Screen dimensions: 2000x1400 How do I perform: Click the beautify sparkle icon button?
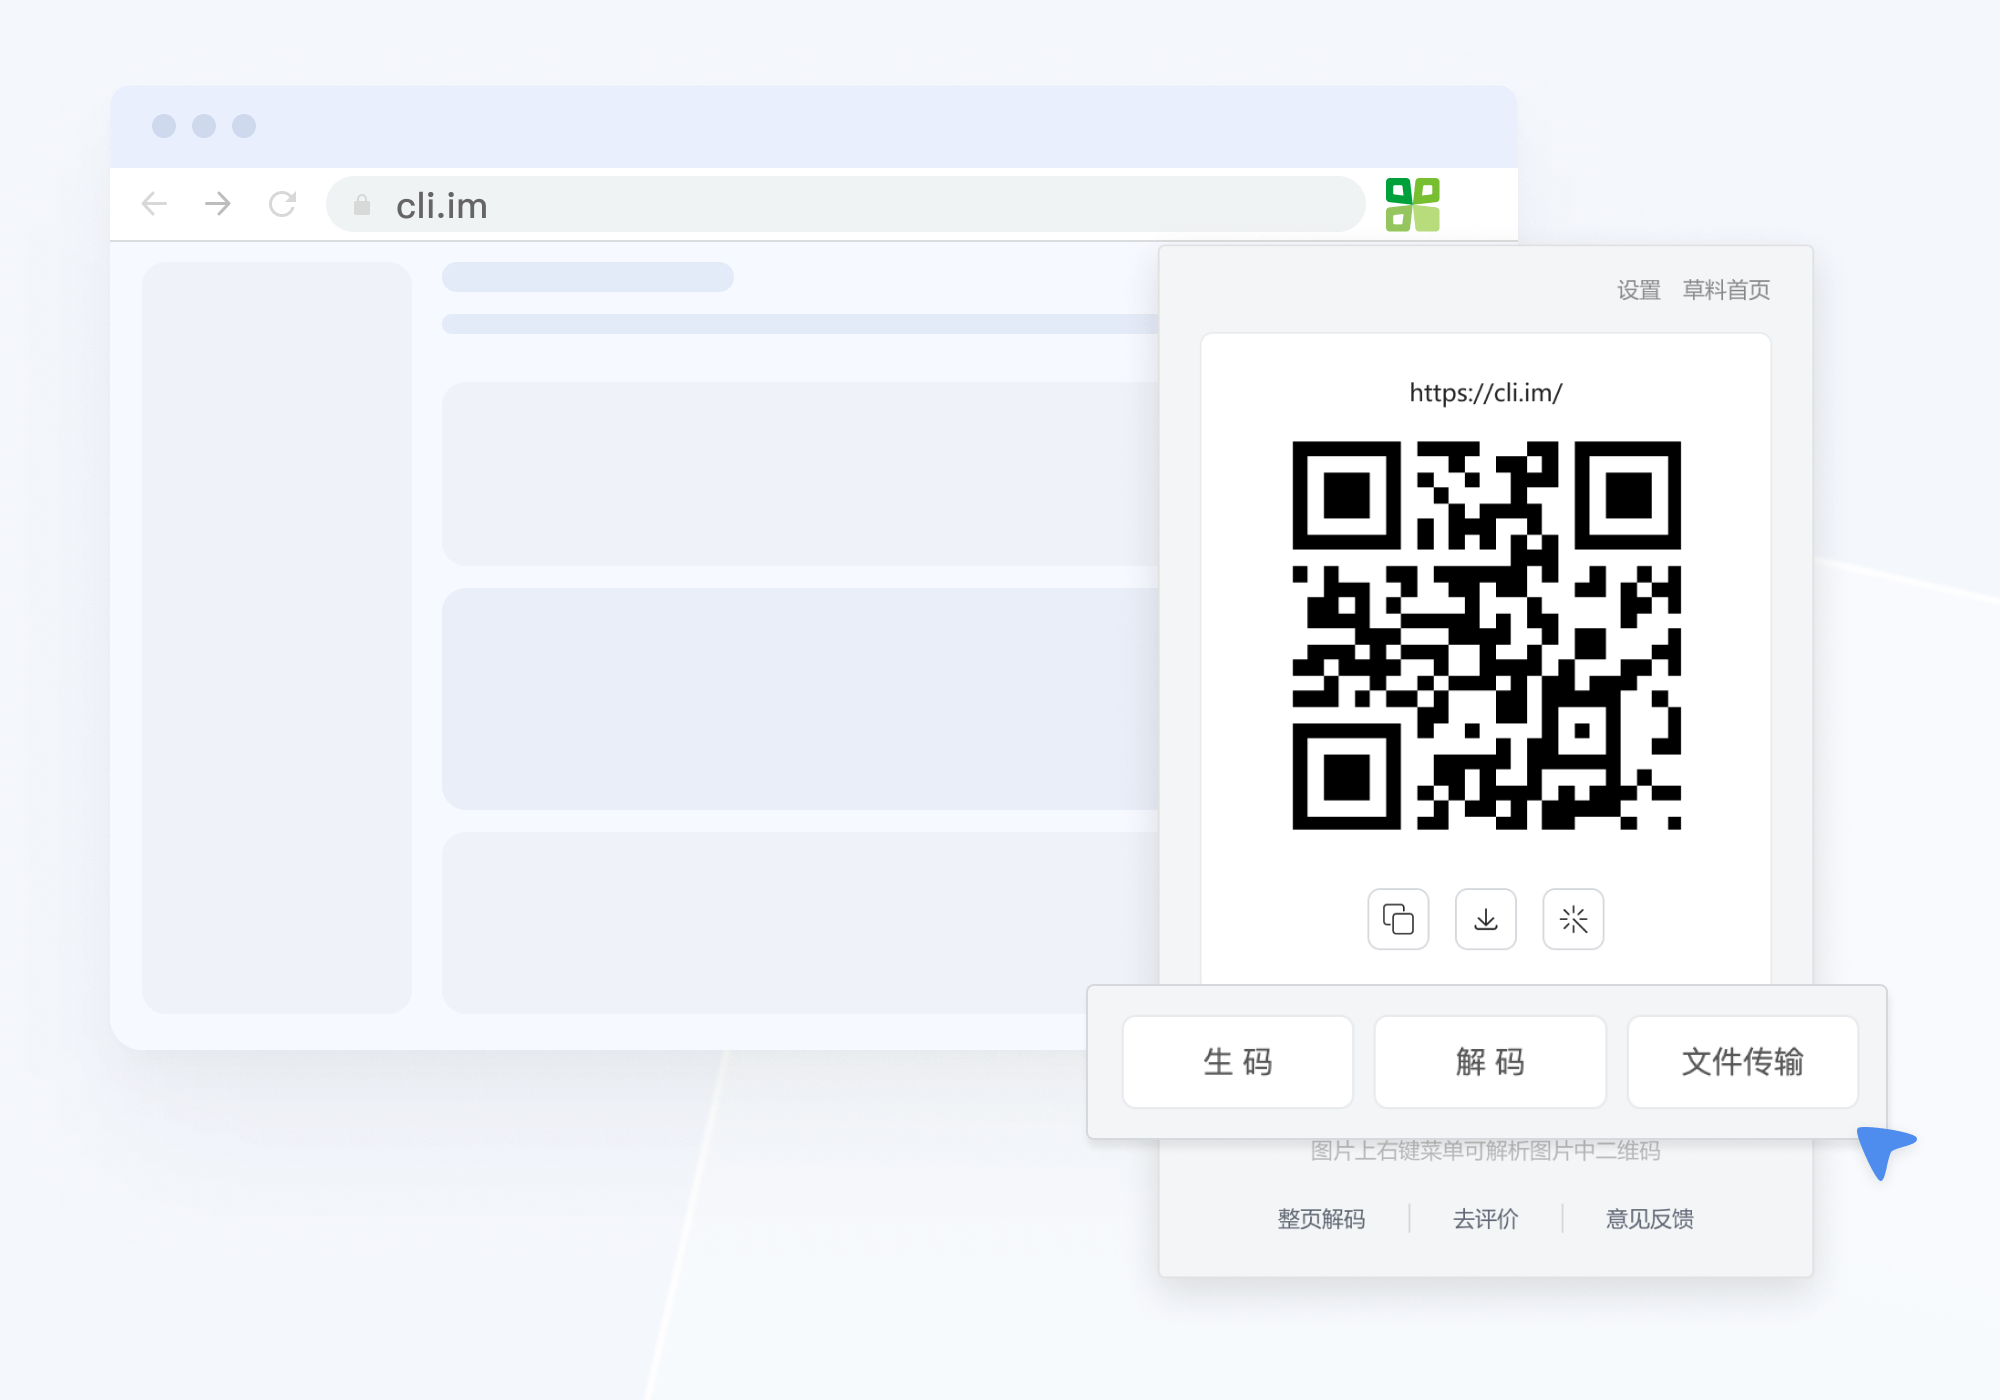coord(1573,919)
